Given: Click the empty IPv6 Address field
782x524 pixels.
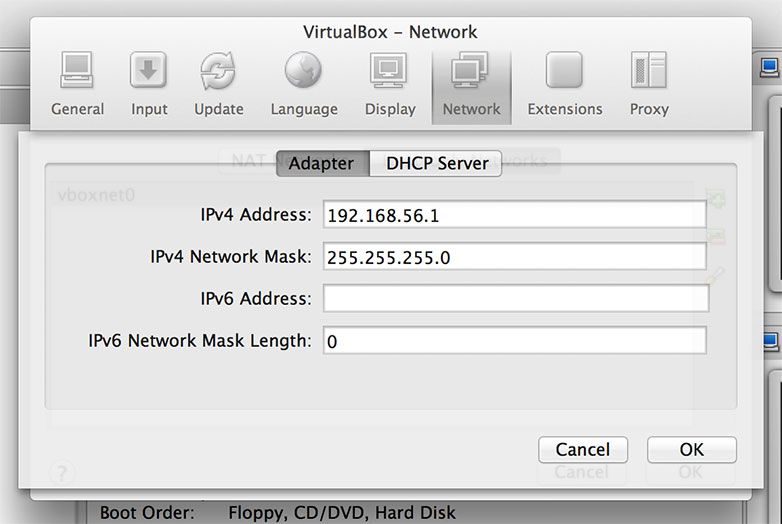Looking at the screenshot, I should (x=514, y=298).
